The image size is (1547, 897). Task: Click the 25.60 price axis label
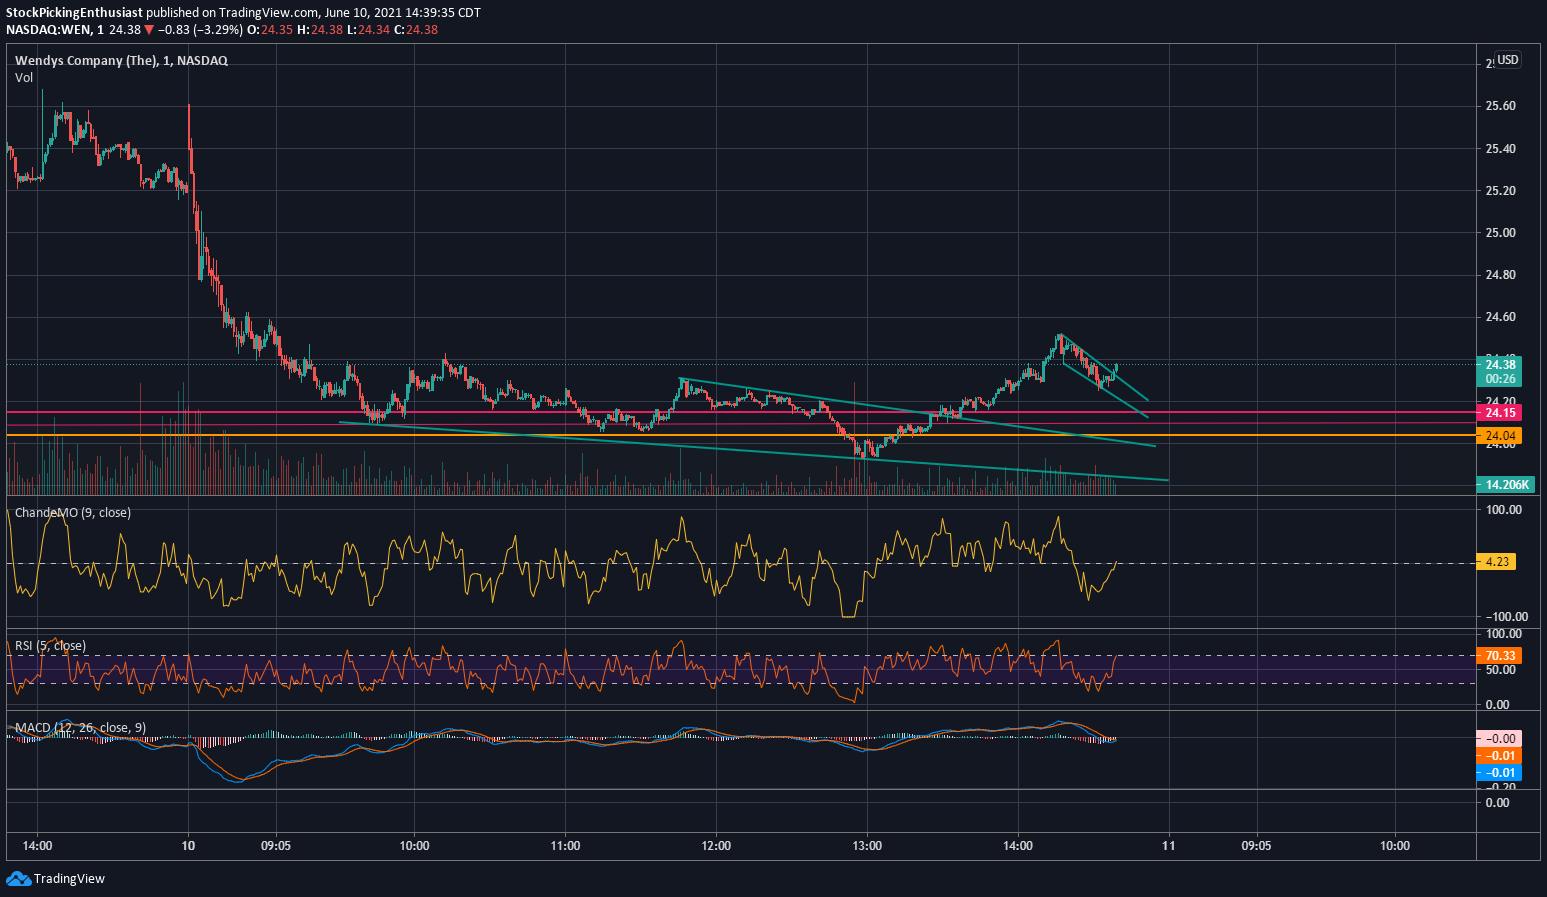1500,106
